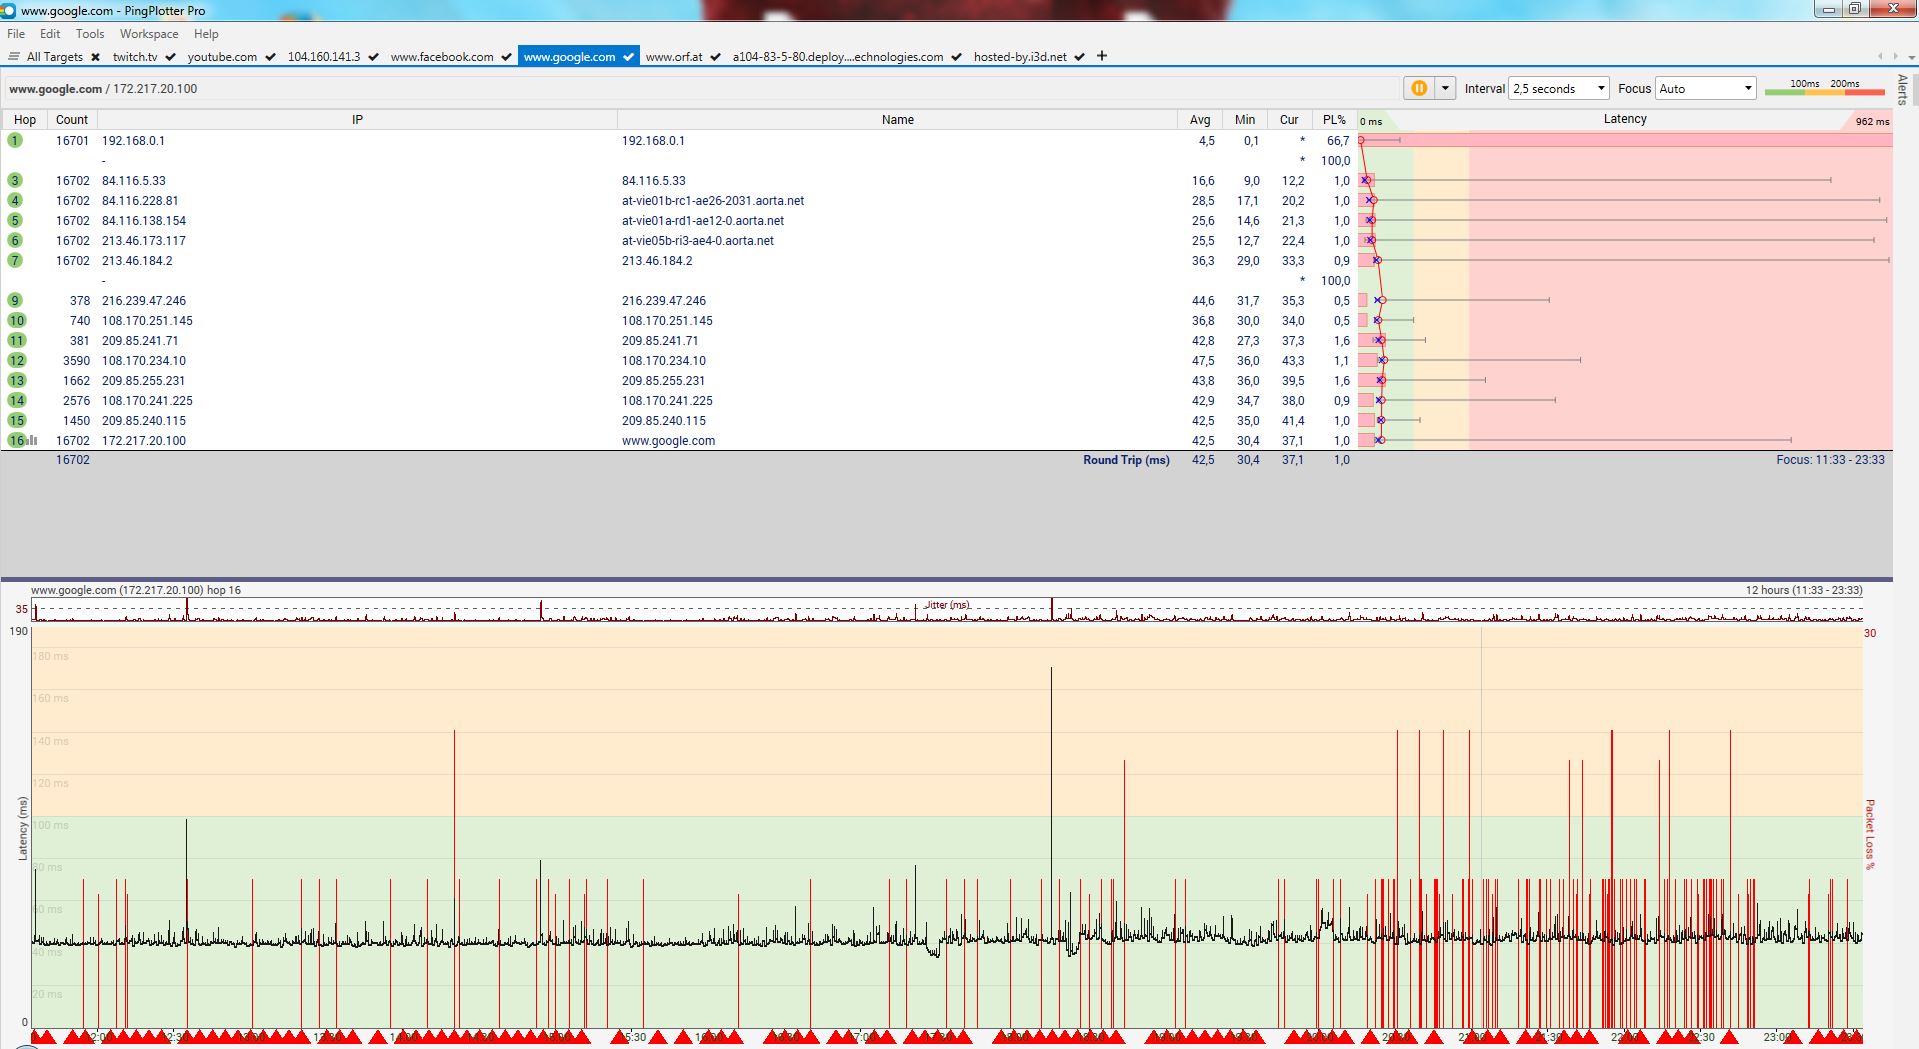Sort by the PL% column header
Image resolution: width=1919 pixels, height=1049 pixels.
click(x=1334, y=119)
